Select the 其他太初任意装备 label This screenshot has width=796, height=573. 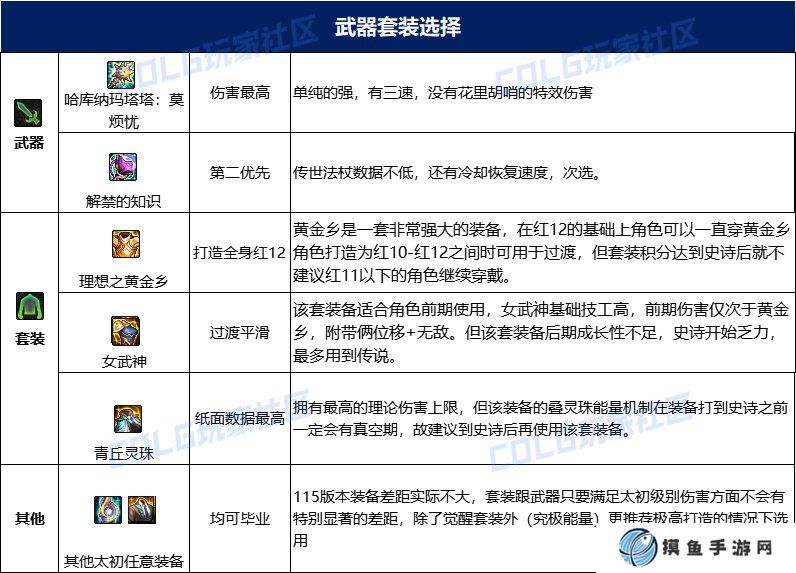tap(124, 561)
